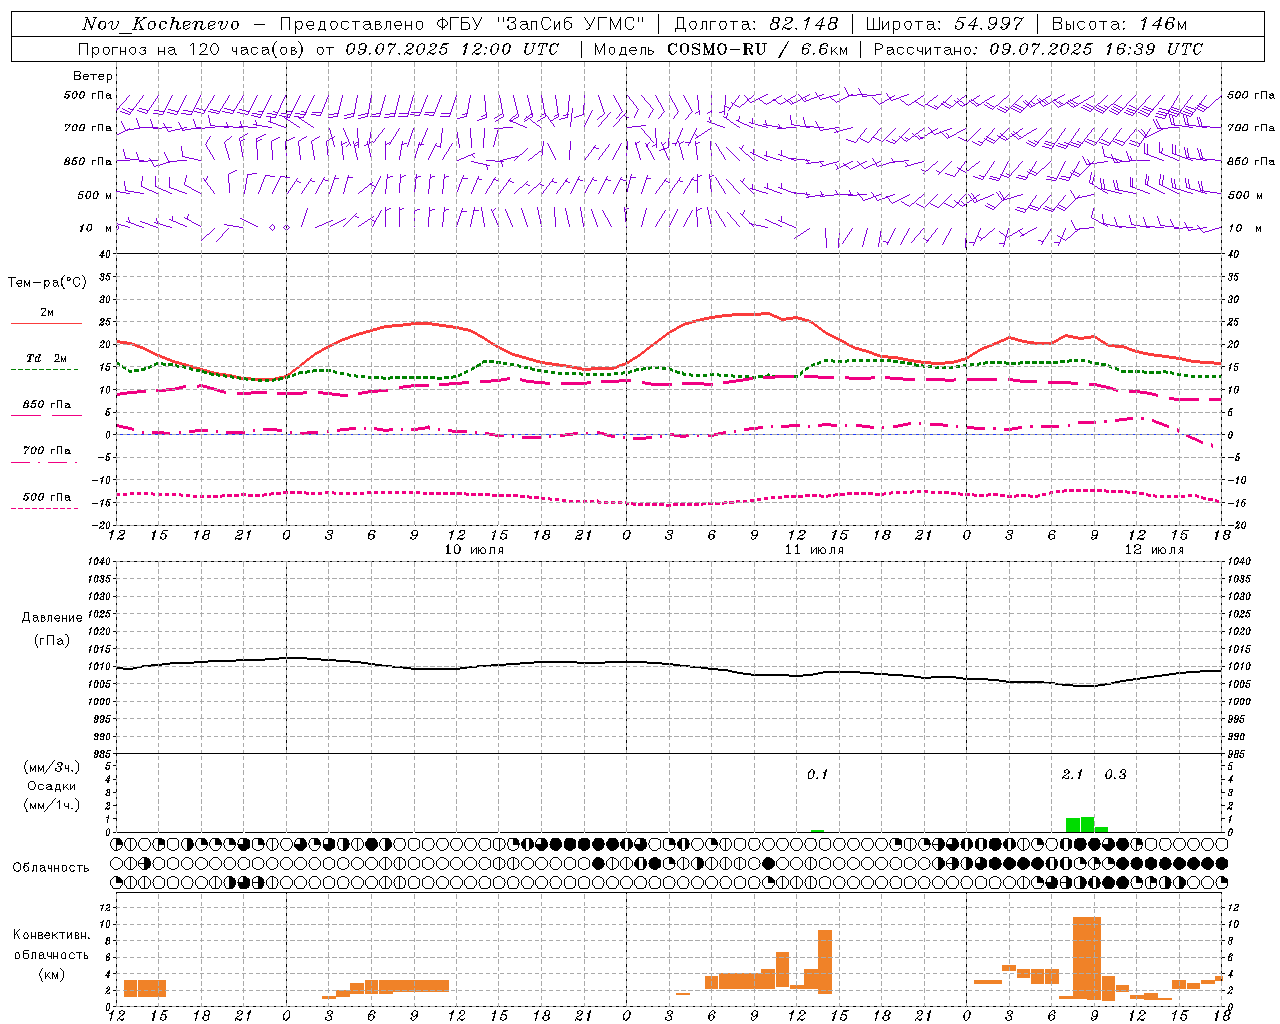This screenshot has width=1280, height=1024.
Task: Click the "11 июля" date label
Action: (814, 550)
